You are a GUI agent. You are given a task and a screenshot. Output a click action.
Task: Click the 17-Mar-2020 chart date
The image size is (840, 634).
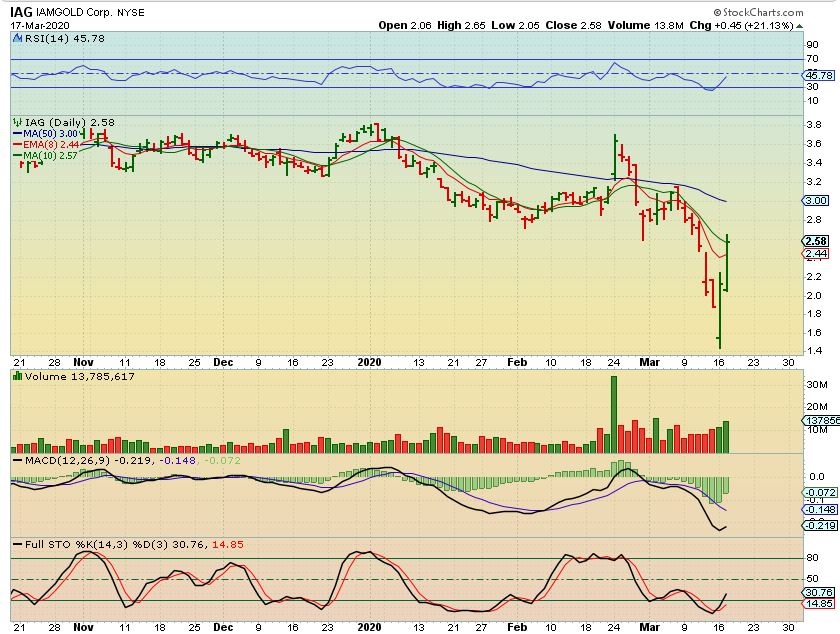point(40,25)
